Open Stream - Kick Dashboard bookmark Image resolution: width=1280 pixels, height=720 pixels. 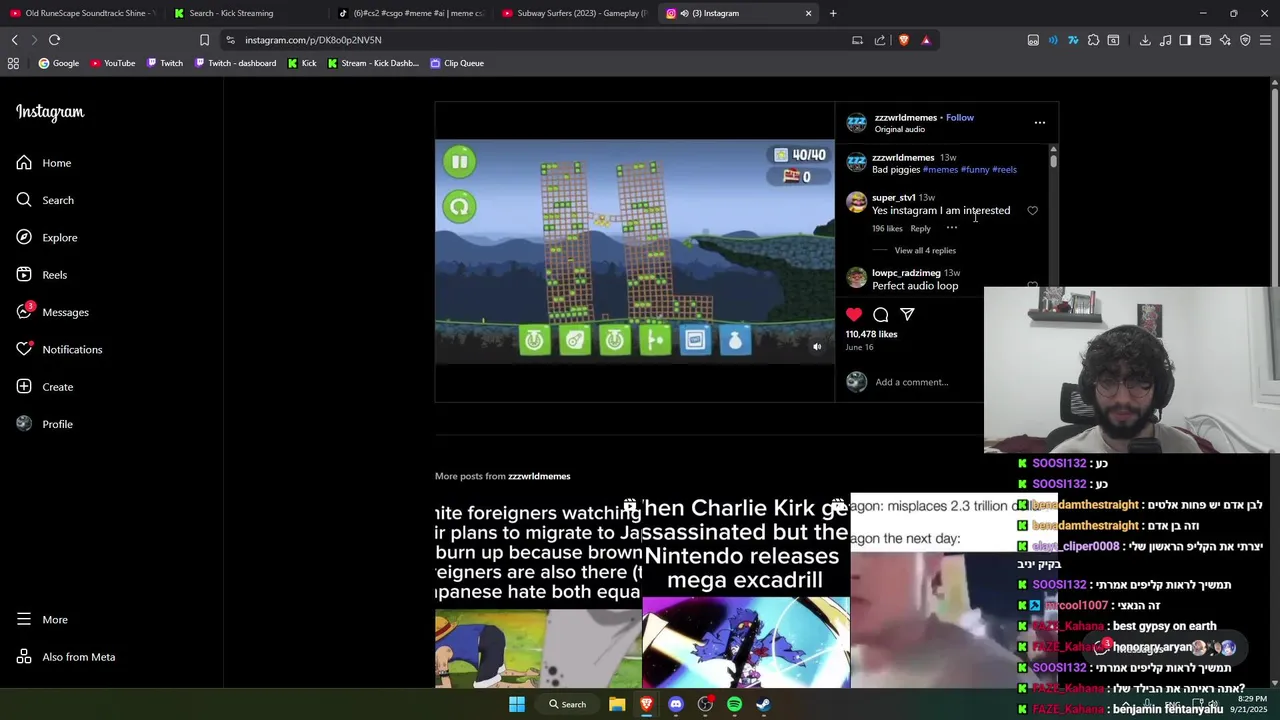tap(373, 63)
